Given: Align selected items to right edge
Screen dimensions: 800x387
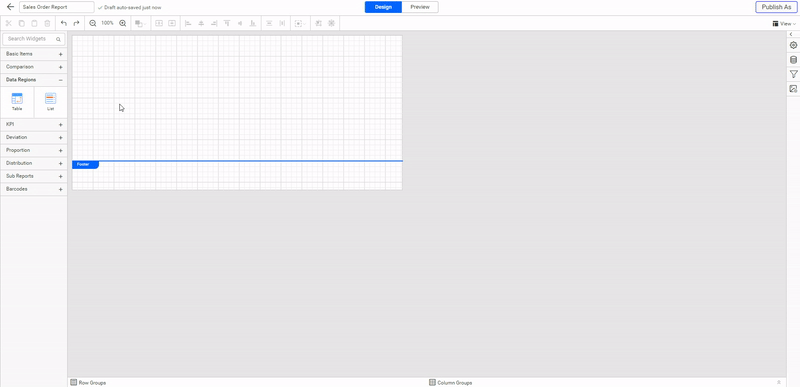Looking at the screenshot, I should (x=214, y=23).
